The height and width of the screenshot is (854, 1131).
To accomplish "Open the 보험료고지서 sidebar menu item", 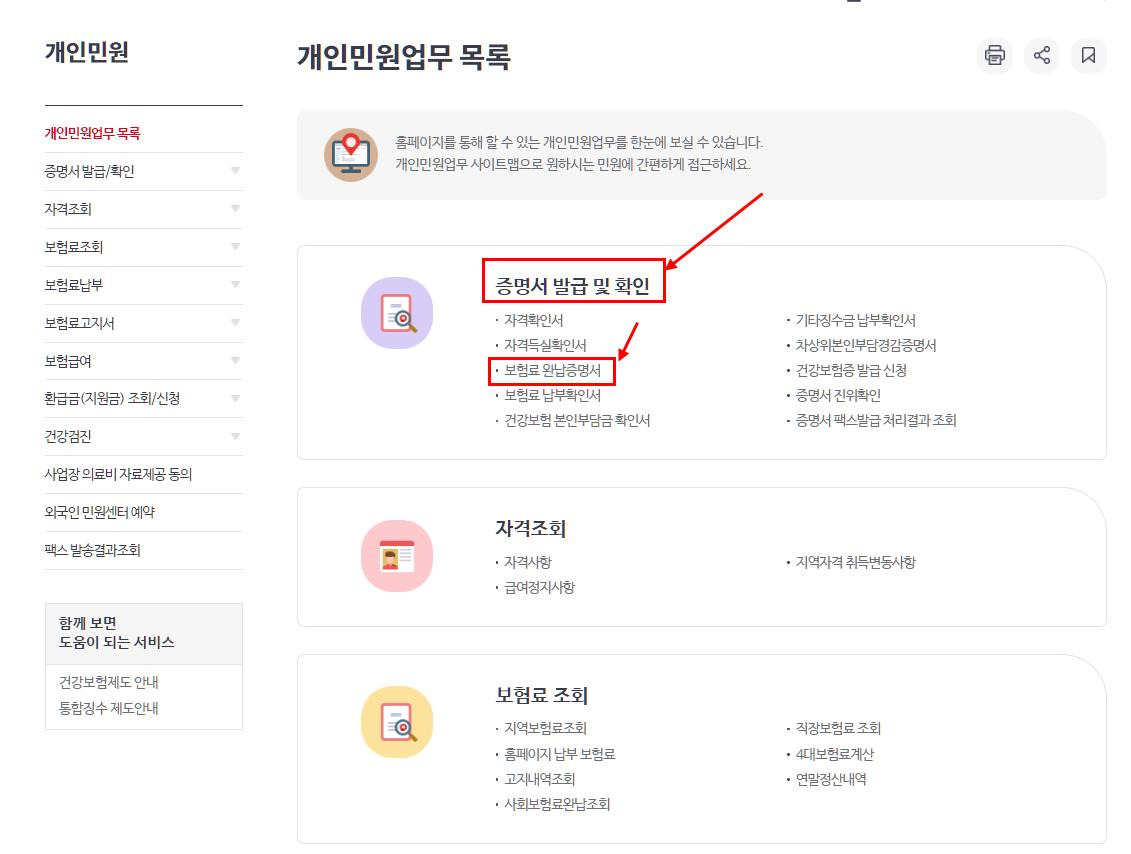I will click(x=79, y=322).
